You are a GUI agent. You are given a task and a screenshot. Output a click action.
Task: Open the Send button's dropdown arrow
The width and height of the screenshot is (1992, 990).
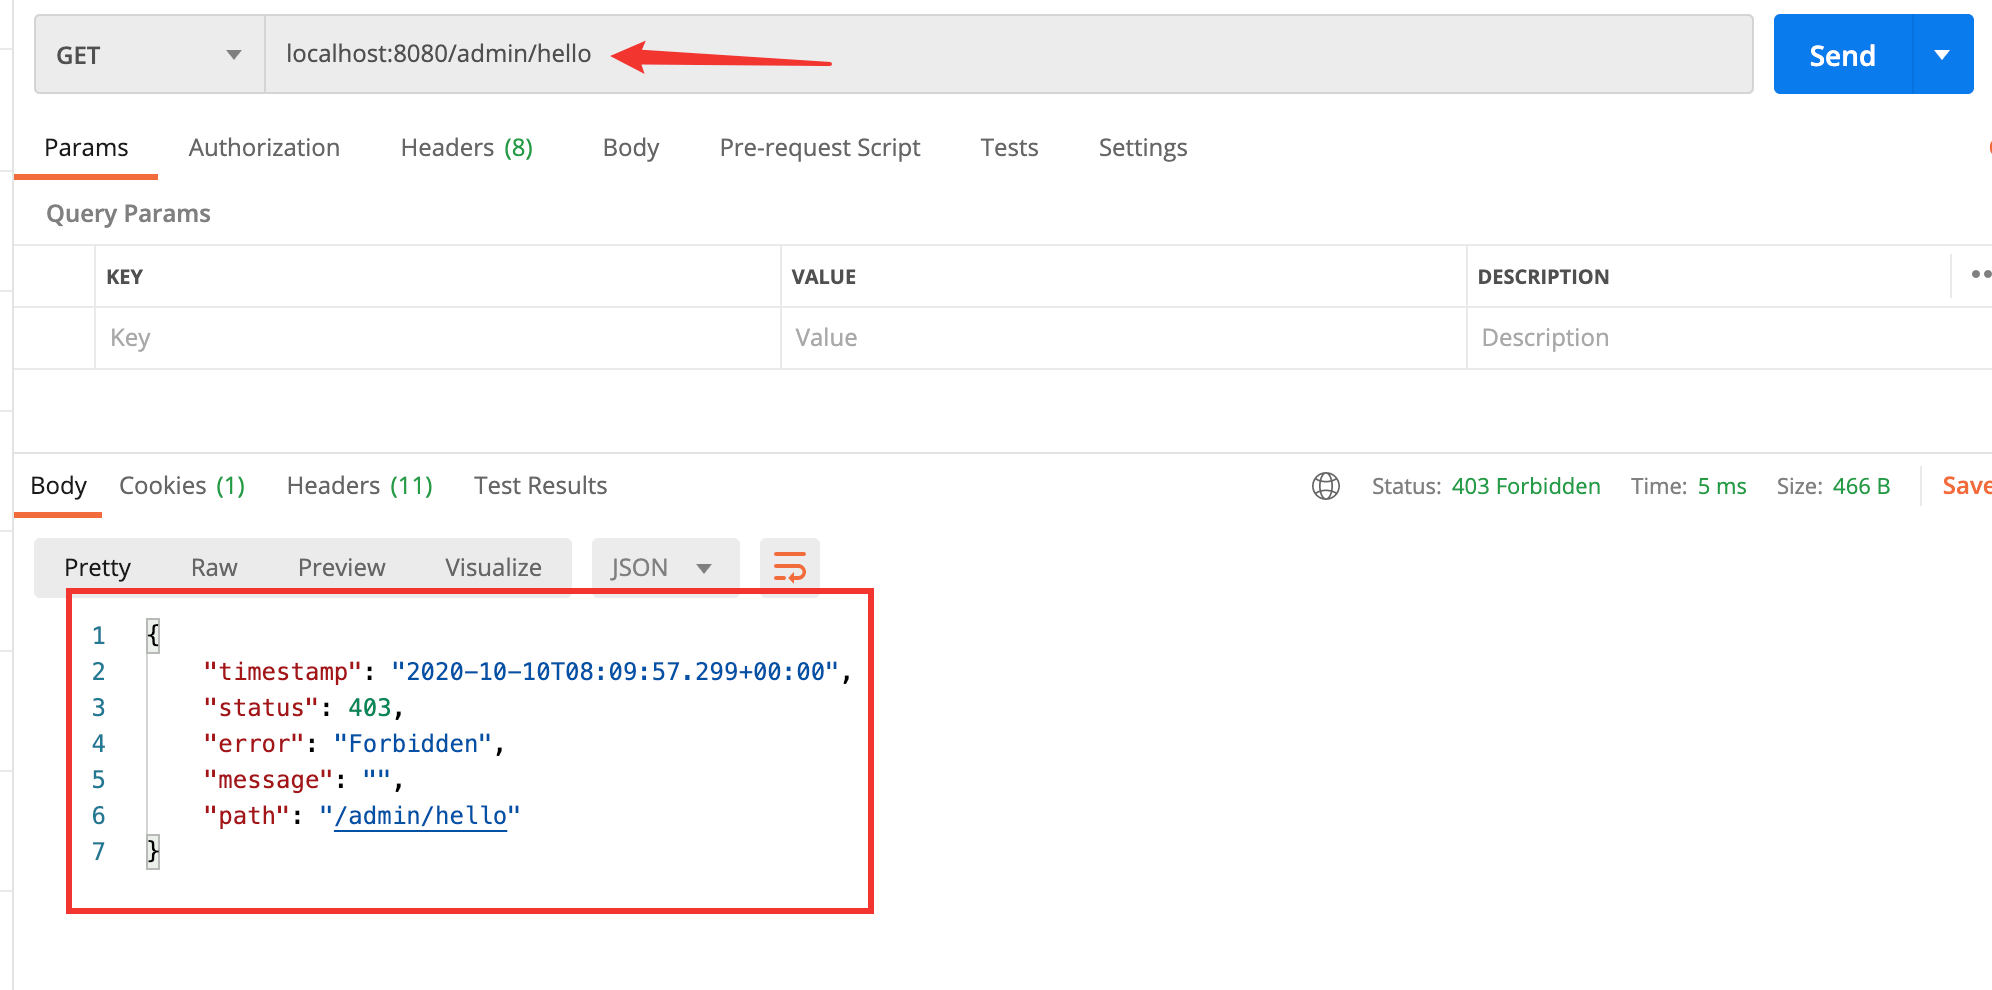1942,55
